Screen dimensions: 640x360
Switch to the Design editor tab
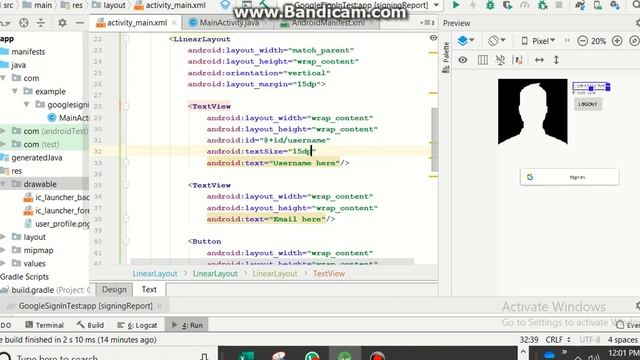(x=114, y=289)
